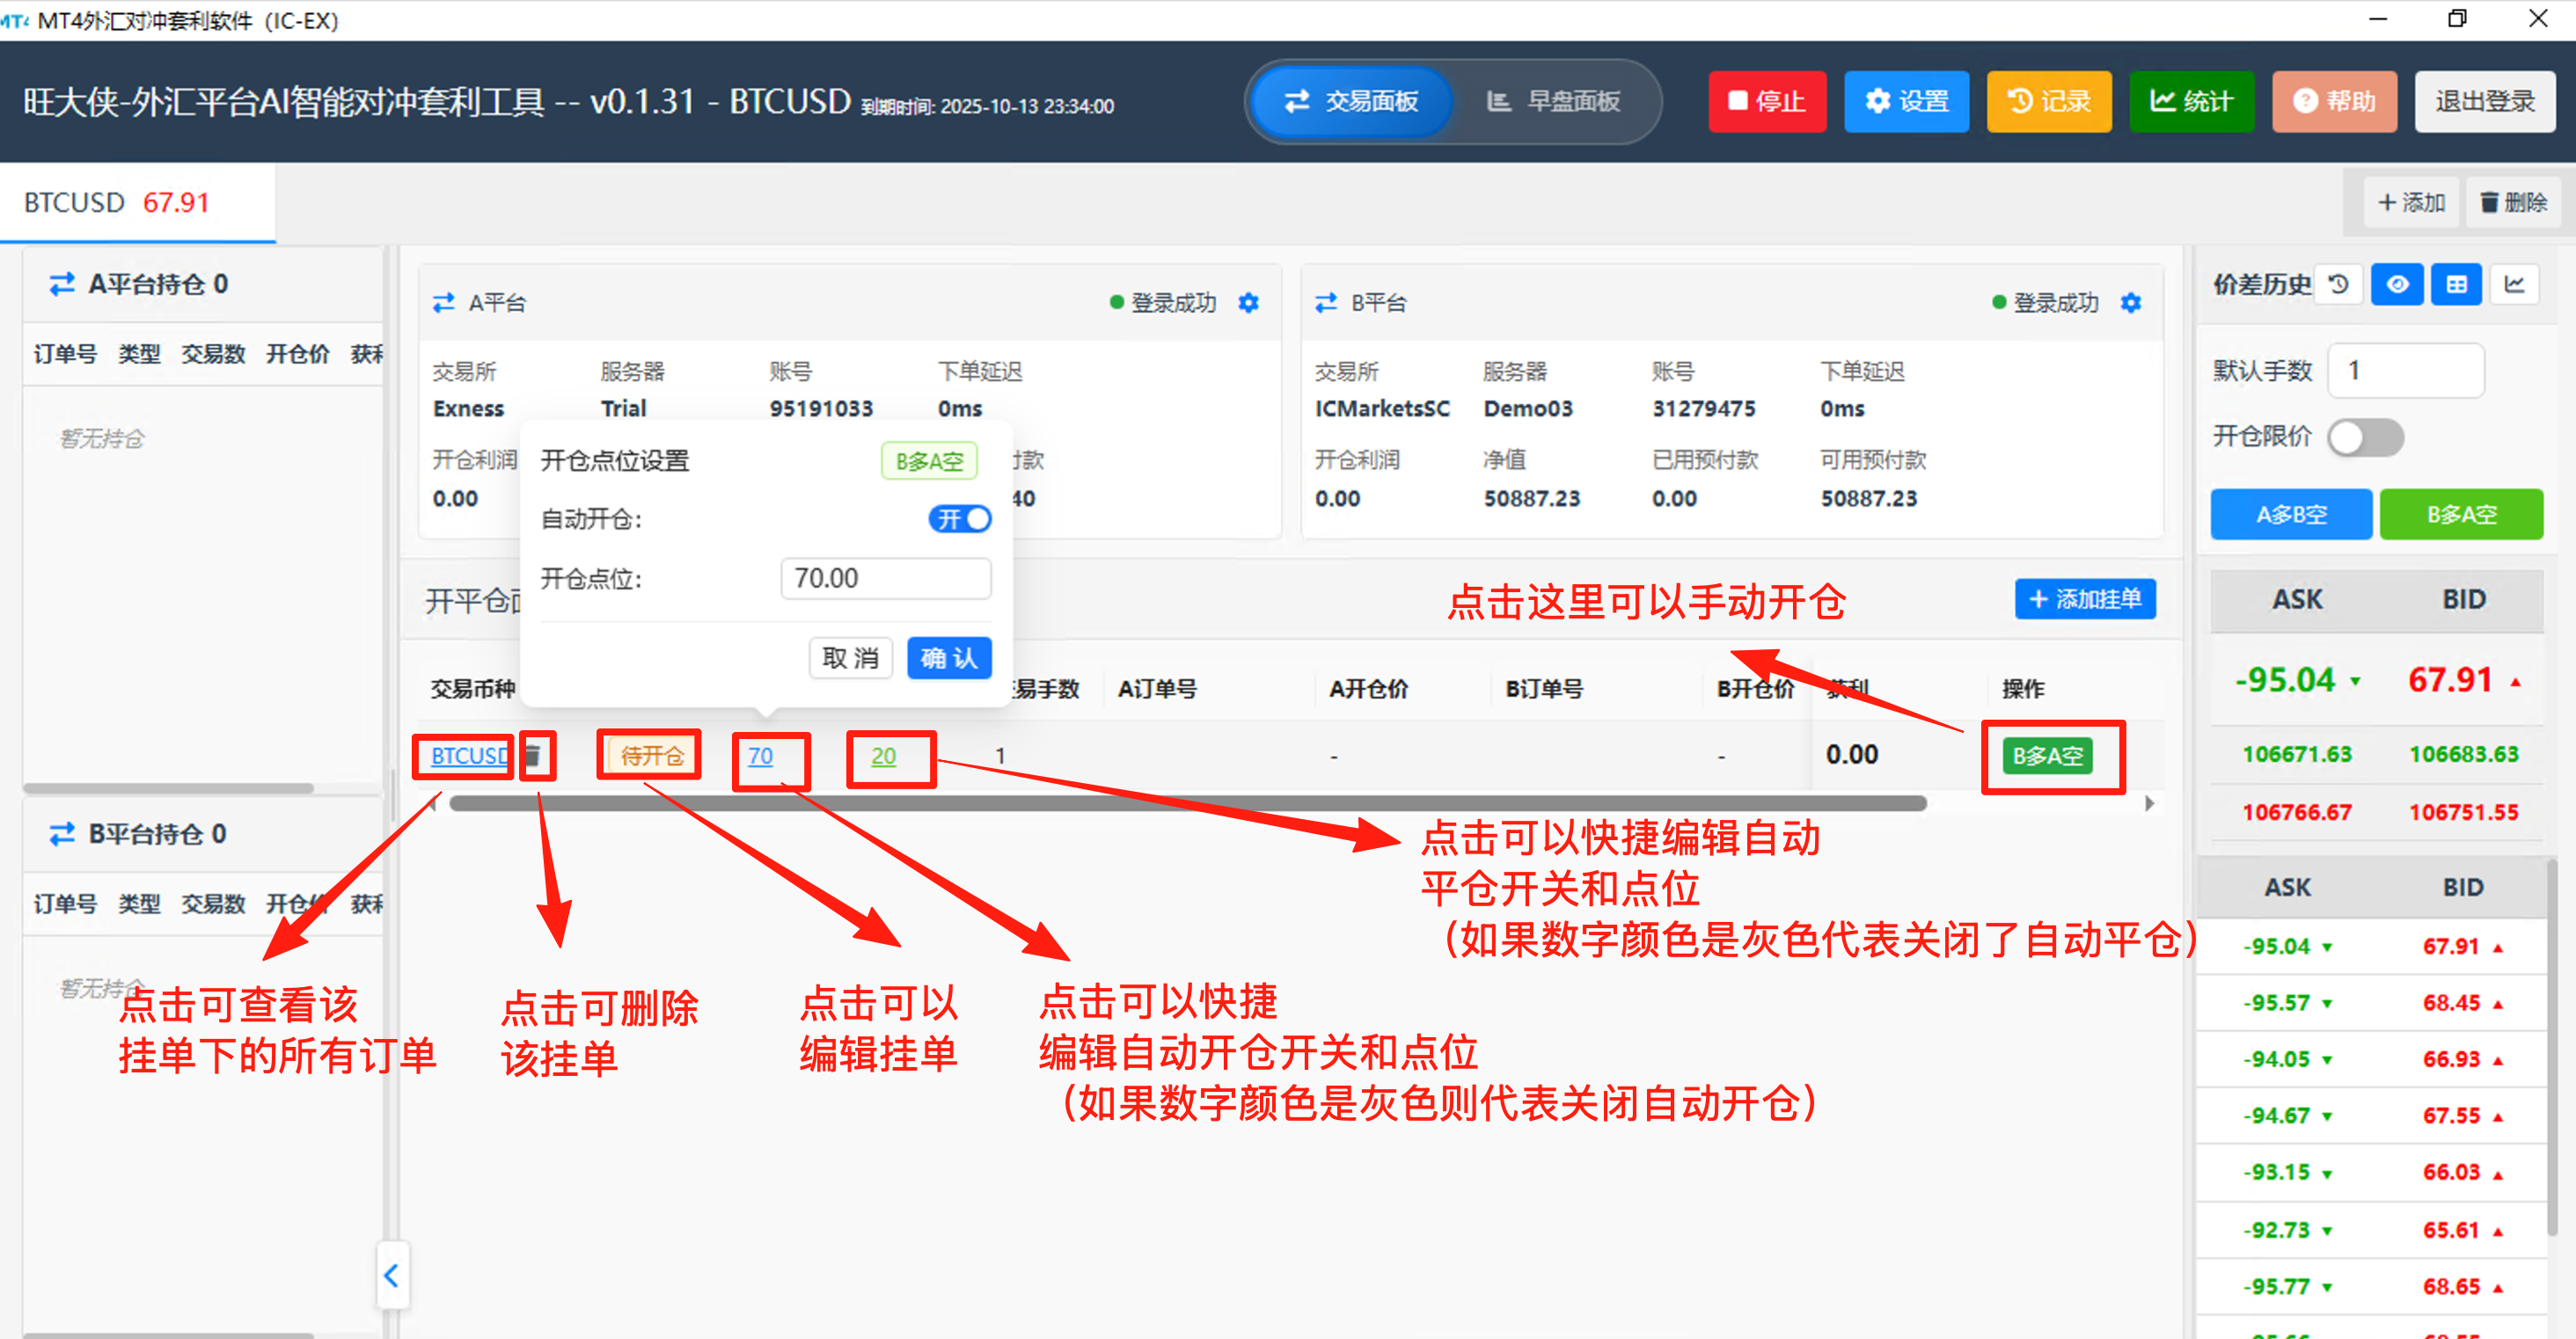This screenshot has height=1339, width=2576.
Task: Click the price history refresh icon
Action: coord(2338,285)
